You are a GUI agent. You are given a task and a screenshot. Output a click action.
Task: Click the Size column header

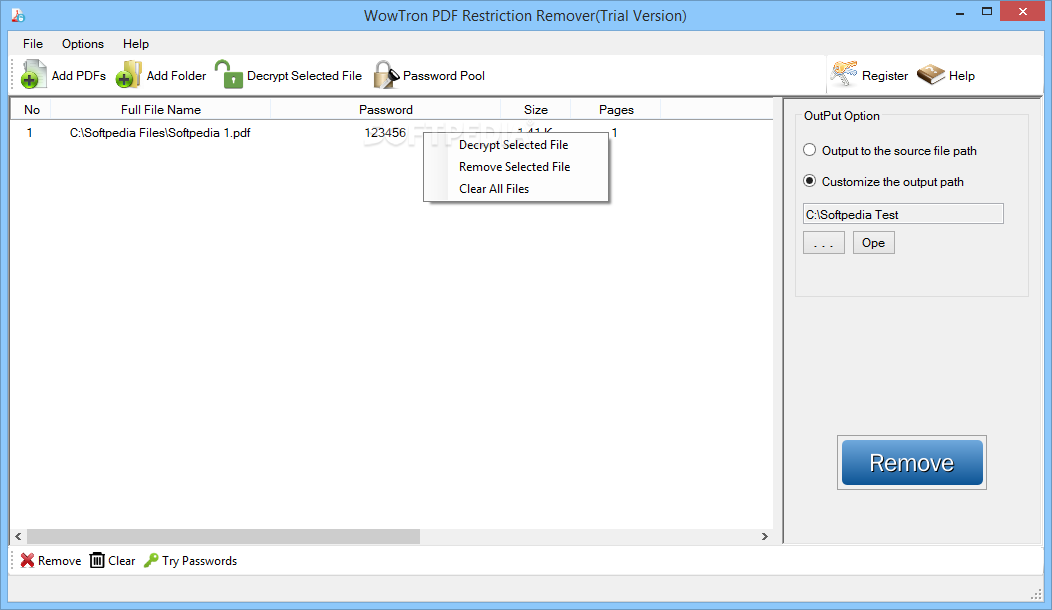point(535,109)
